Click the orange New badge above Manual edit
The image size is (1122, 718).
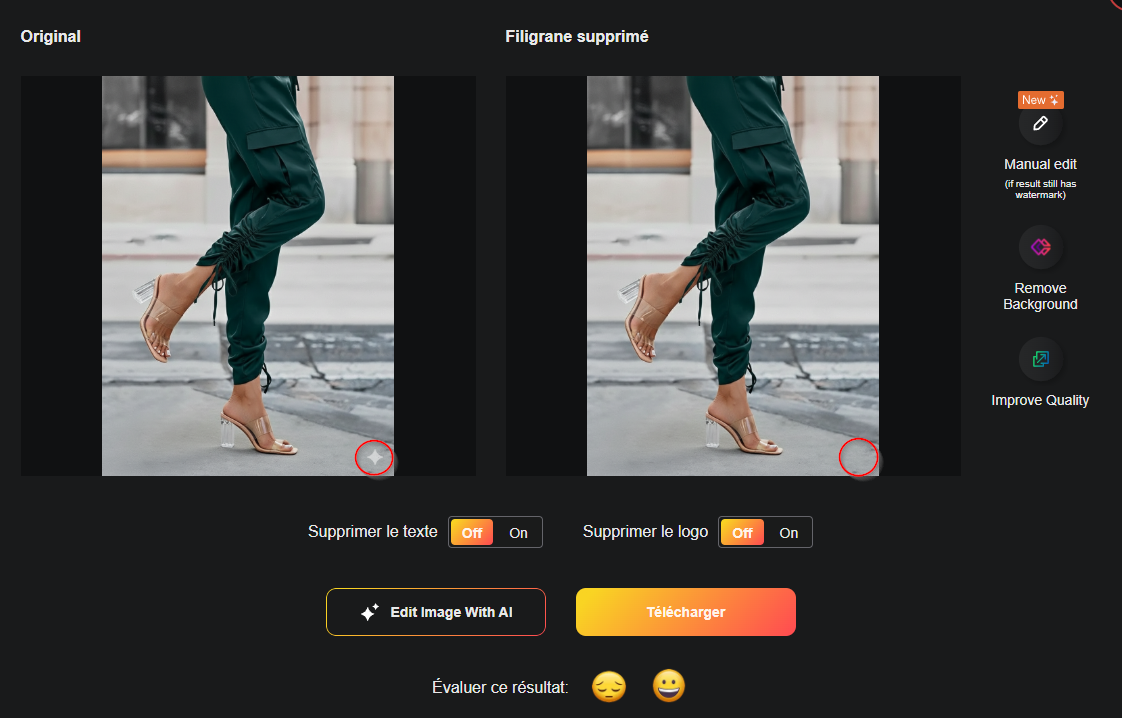click(x=1040, y=99)
